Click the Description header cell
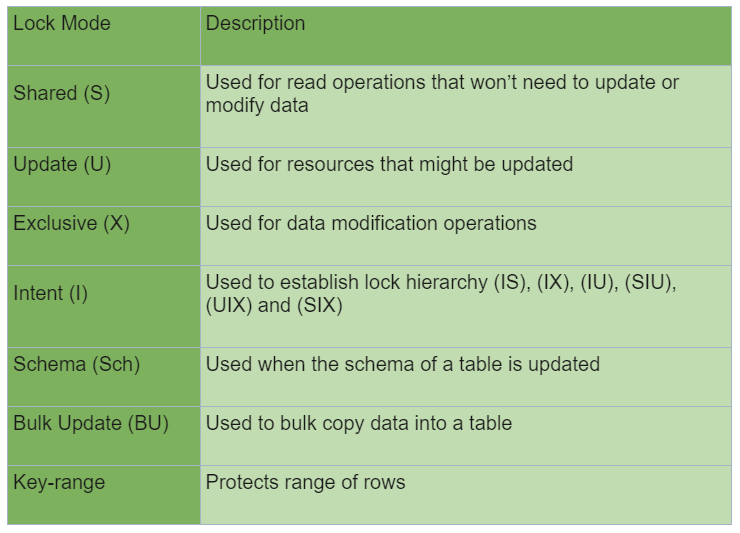This screenshot has width=740, height=533. 466,36
